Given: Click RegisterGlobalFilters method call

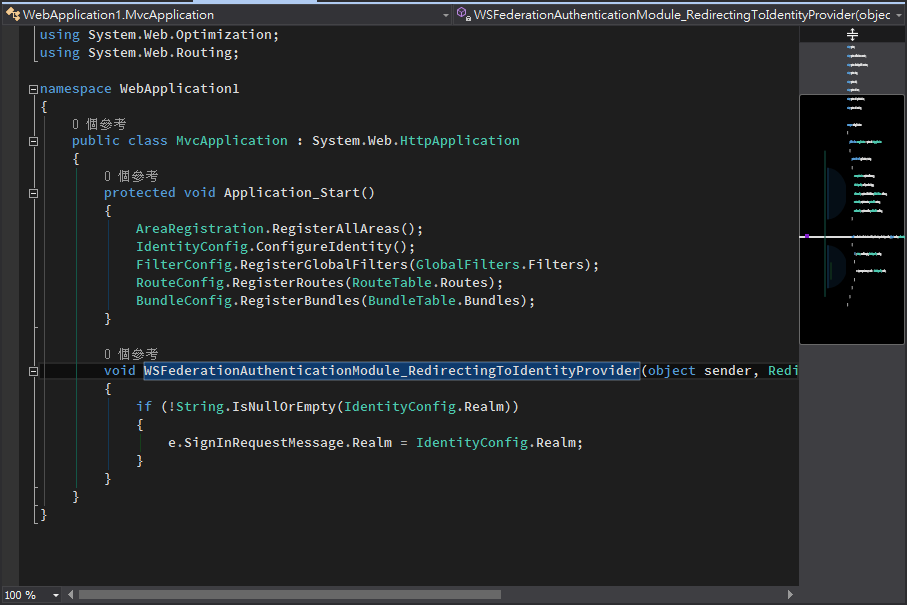Looking at the screenshot, I should point(323,264).
